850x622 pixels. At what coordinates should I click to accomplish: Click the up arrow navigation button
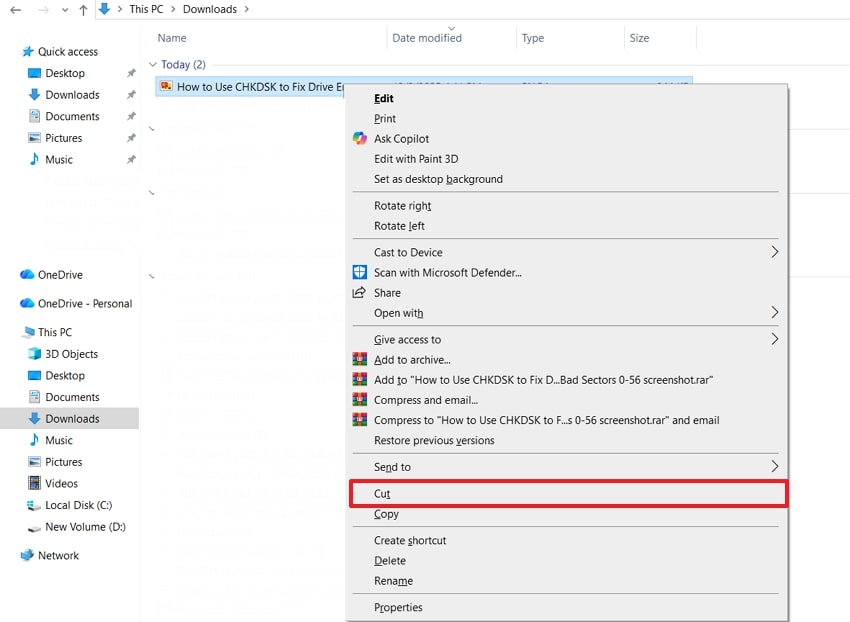click(83, 10)
